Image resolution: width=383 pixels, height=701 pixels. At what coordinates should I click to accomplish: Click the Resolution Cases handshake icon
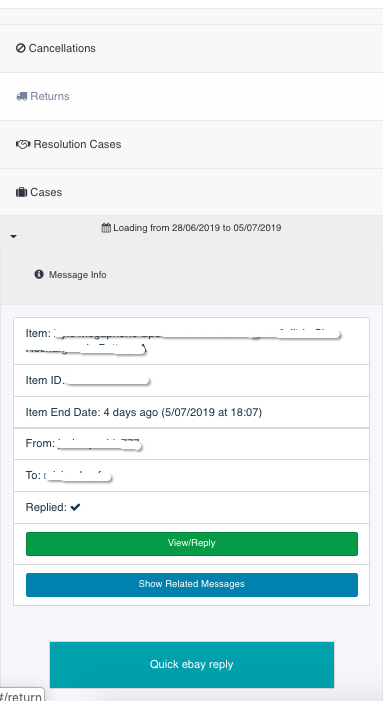[23, 144]
